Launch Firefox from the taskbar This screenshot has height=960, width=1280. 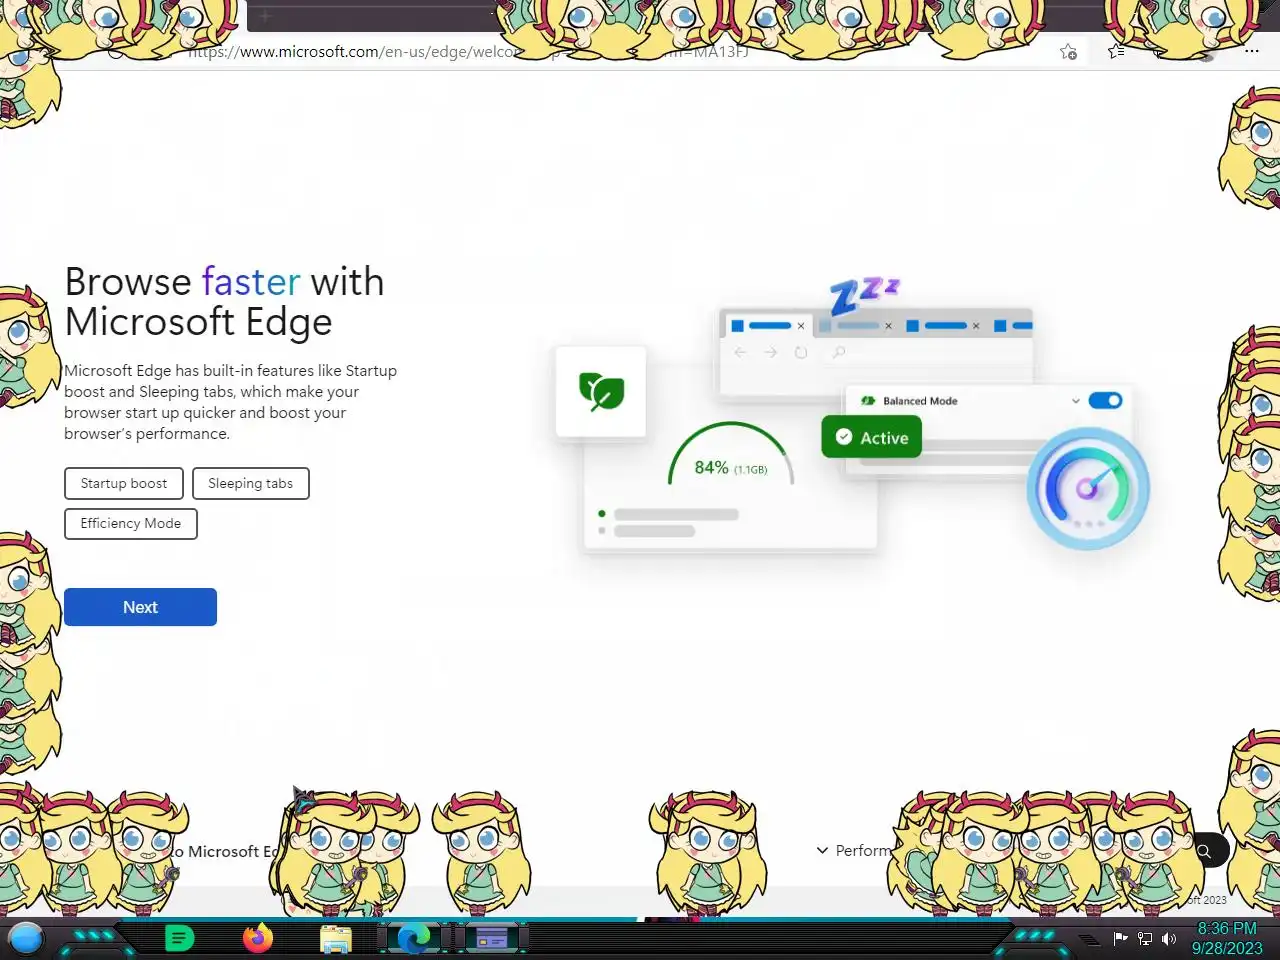[258, 938]
